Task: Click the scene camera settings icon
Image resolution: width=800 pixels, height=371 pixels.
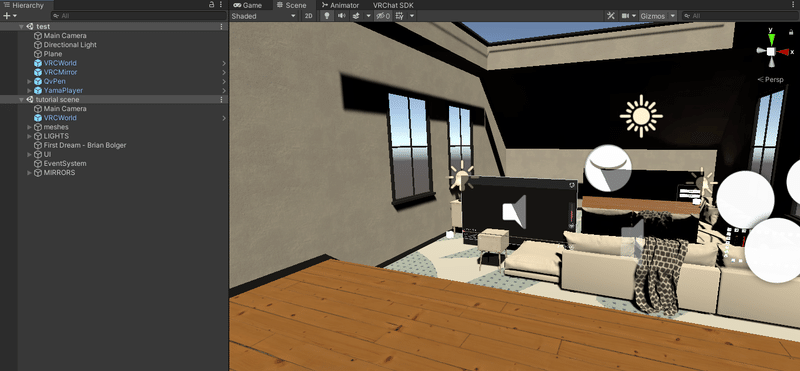Action: [x=626, y=16]
